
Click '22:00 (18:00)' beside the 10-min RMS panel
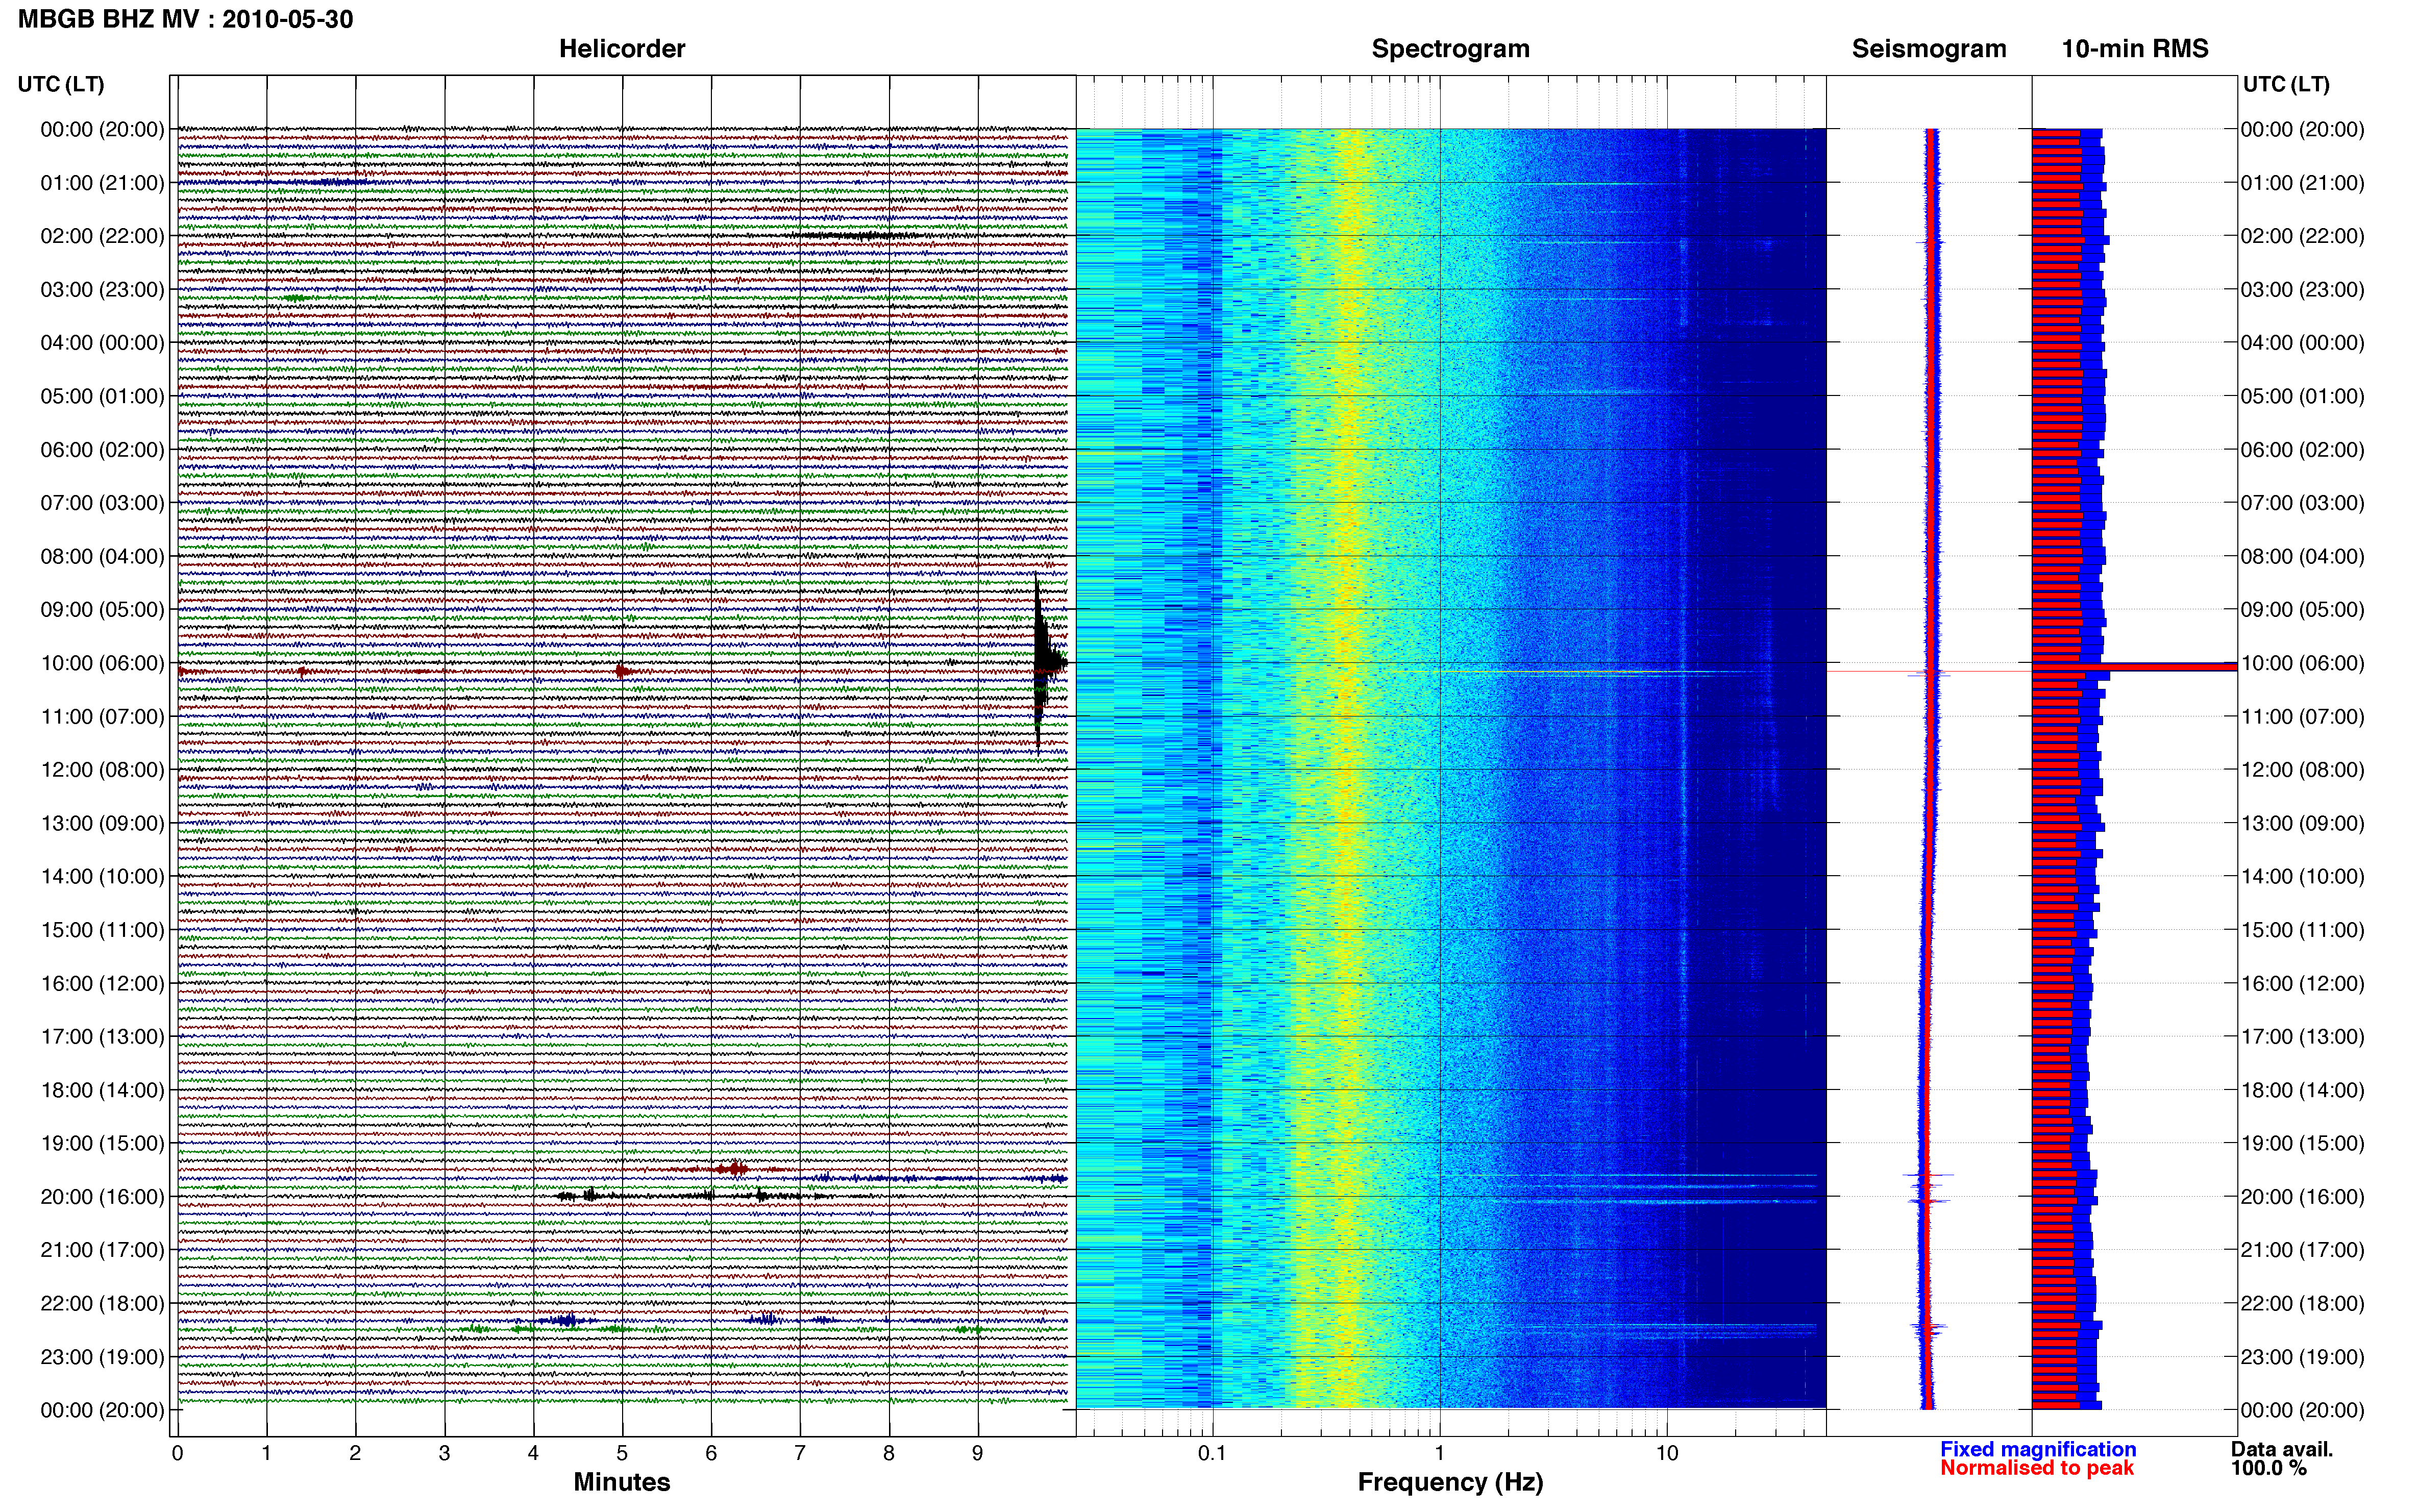pyautogui.click(x=2302, y=1303)
